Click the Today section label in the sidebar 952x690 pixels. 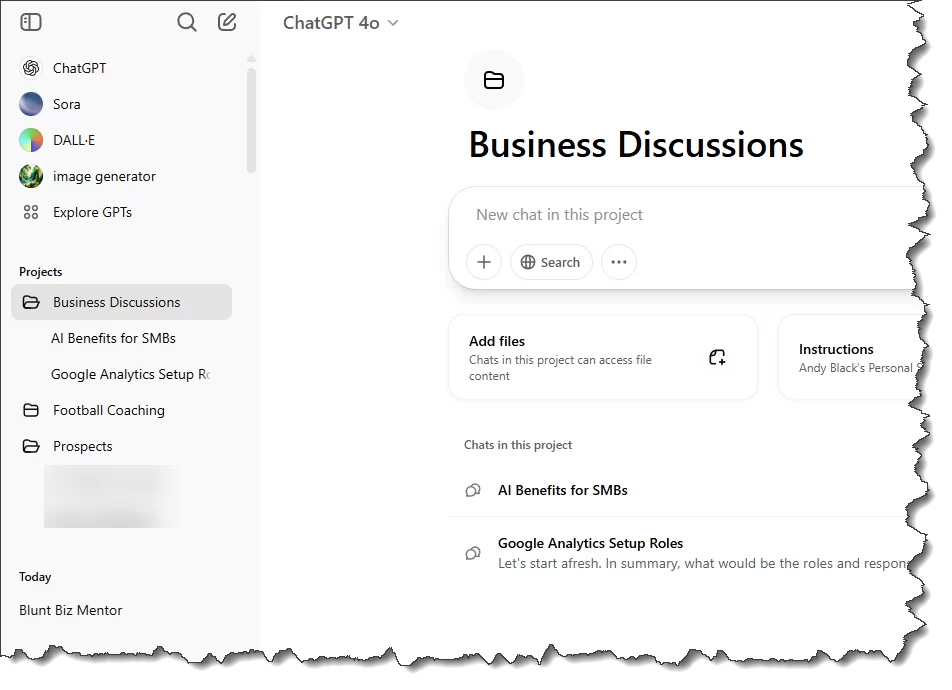click(35, 576)
